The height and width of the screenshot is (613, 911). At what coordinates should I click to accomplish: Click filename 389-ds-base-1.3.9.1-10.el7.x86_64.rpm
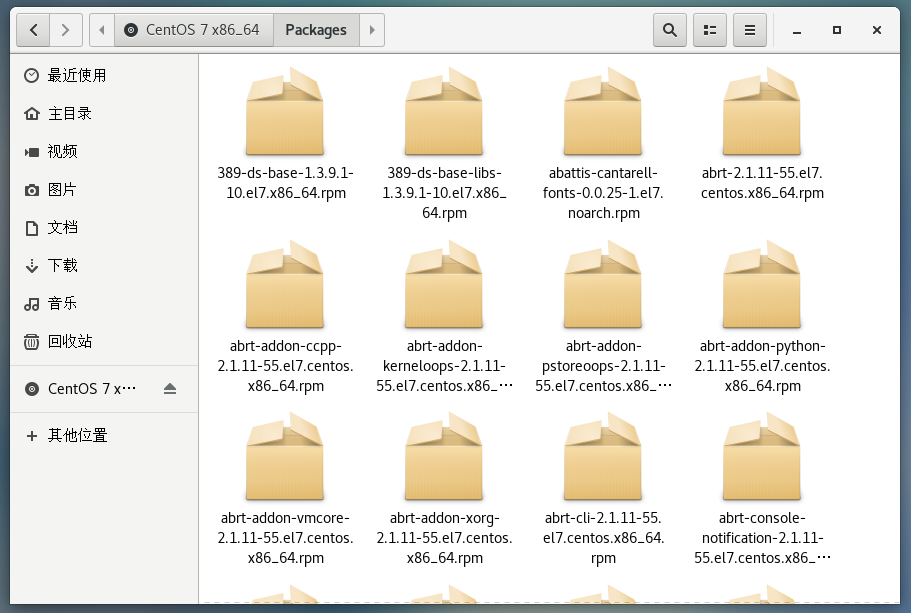coord(285,183)
